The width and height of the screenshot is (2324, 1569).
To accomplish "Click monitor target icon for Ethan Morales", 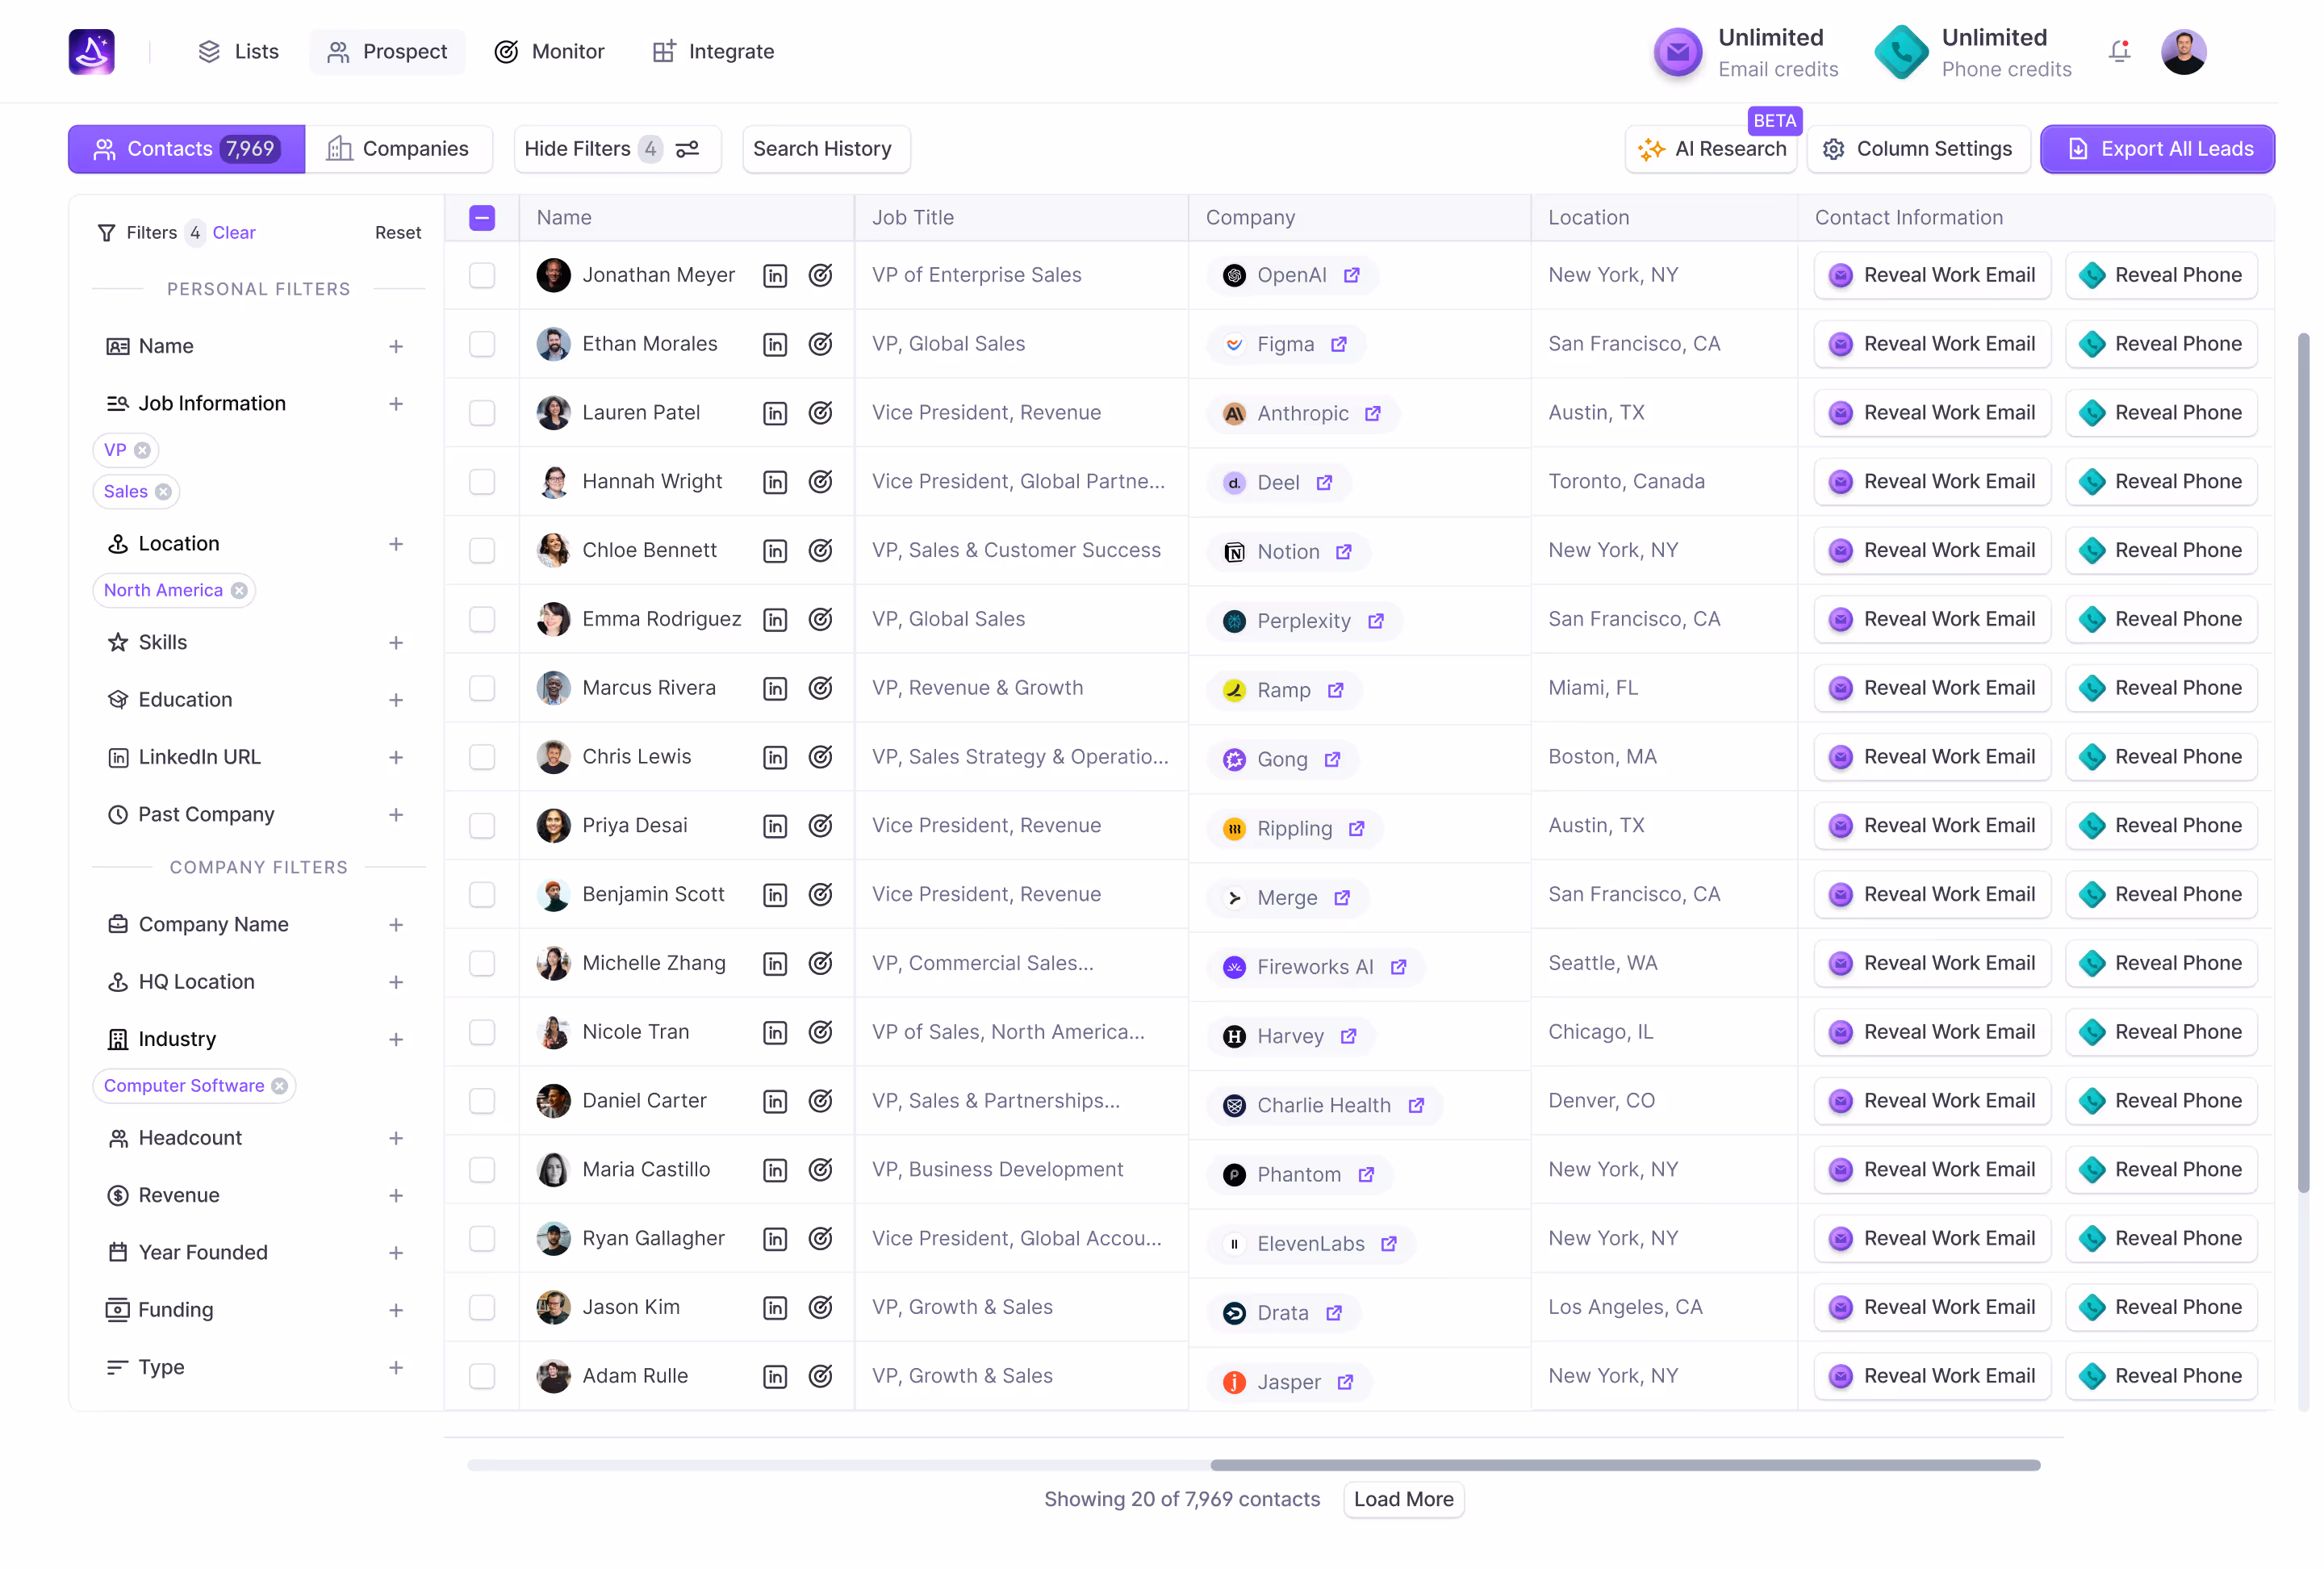I will 820,344.
